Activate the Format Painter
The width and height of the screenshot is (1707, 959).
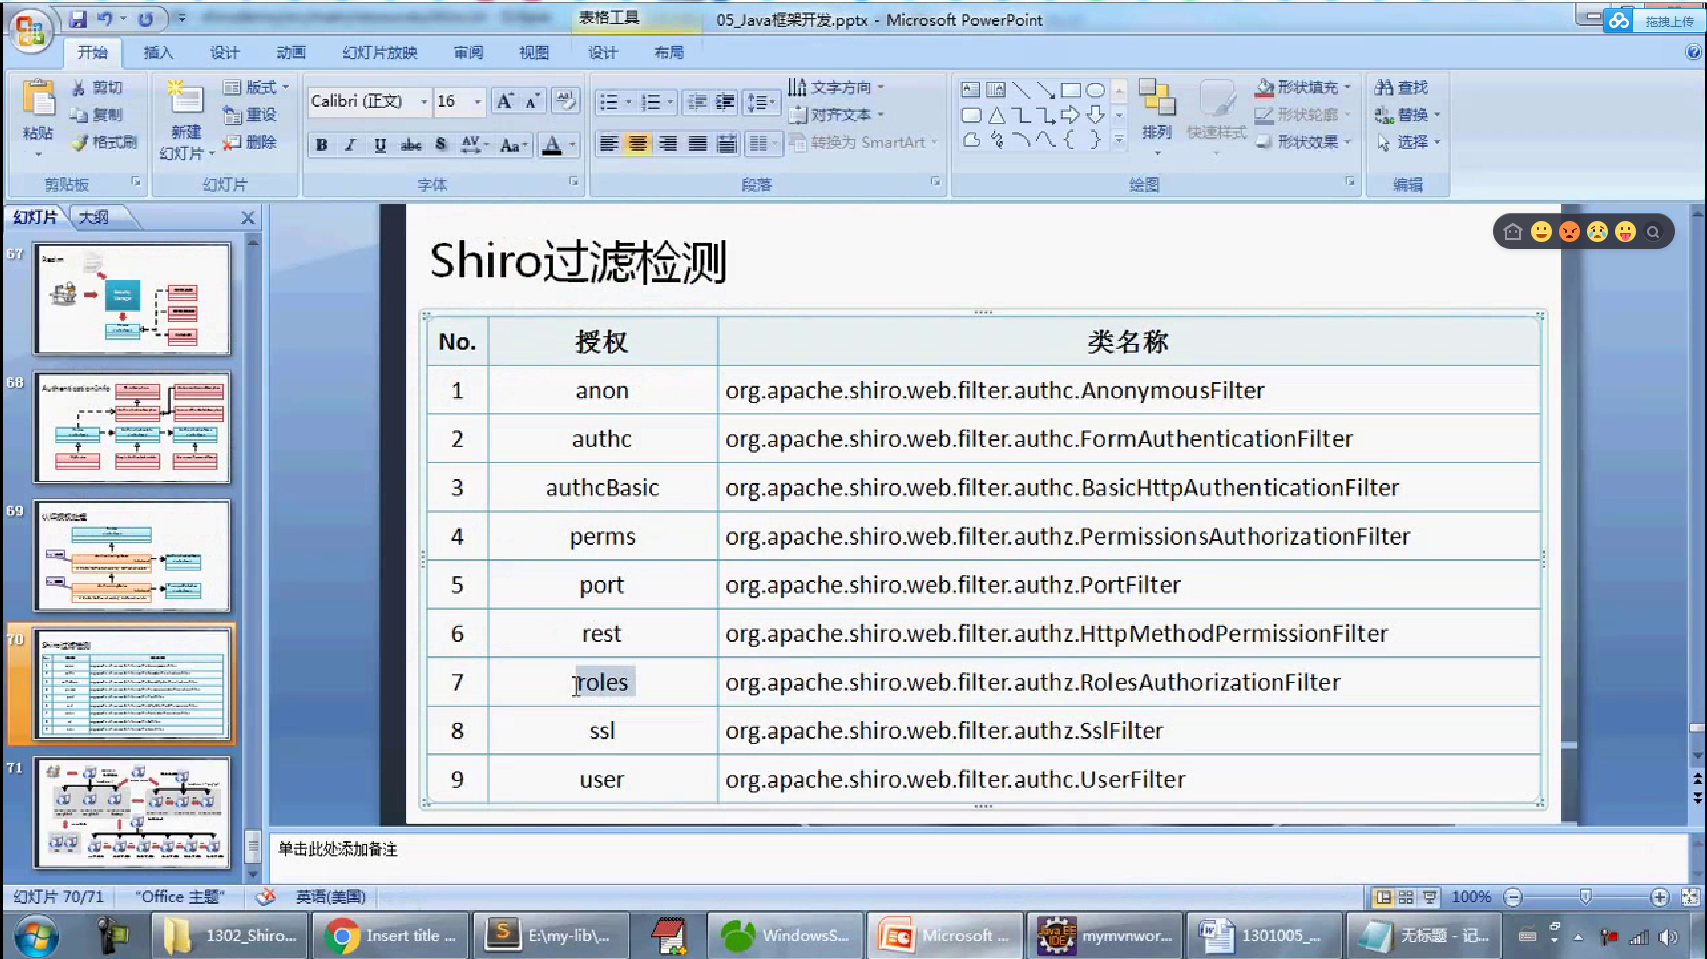coord(104,142)
